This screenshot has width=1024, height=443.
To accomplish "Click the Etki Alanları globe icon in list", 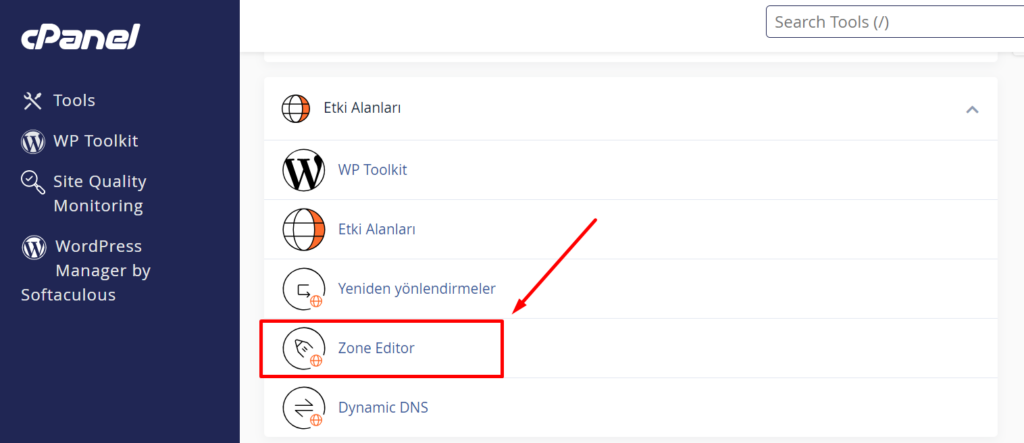I will [304, 229].
